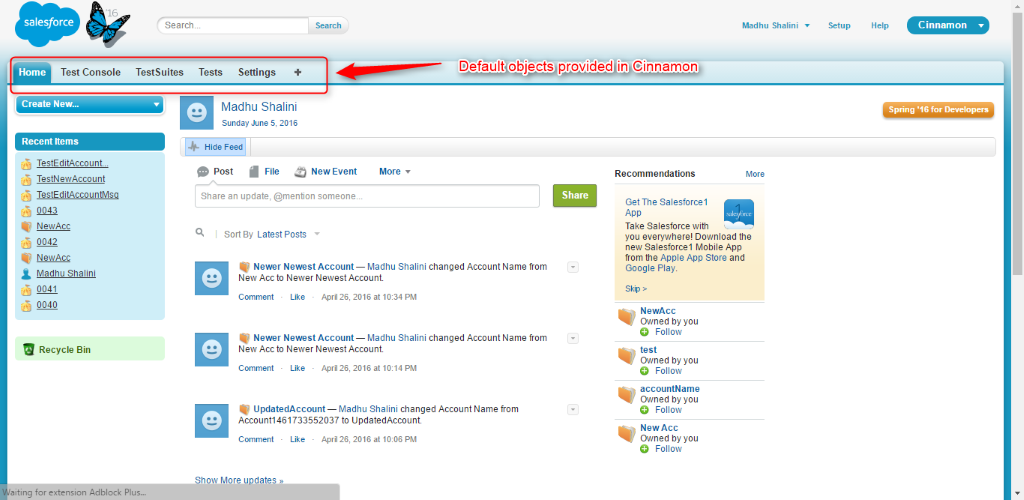Click account icon before Newer Newest Account 10:34 post
1024x500 pixels.
(x=244, y=266)
